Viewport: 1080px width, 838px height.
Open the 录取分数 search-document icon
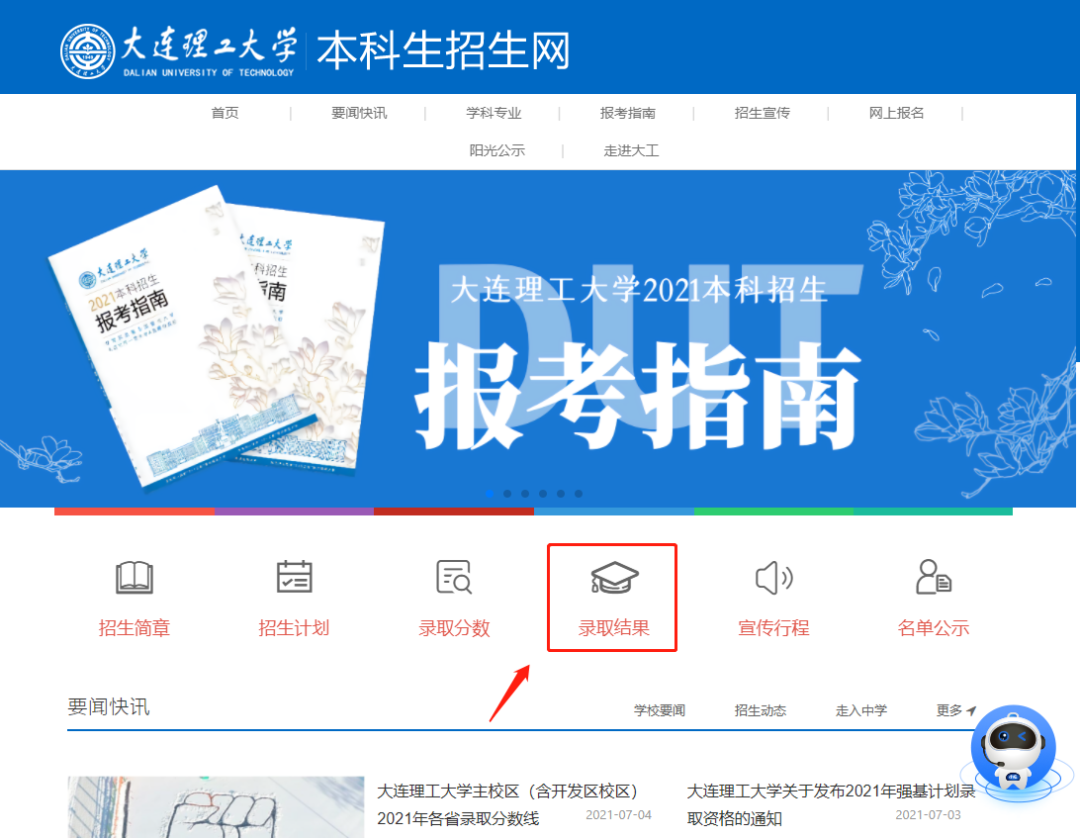coord(454,577)
